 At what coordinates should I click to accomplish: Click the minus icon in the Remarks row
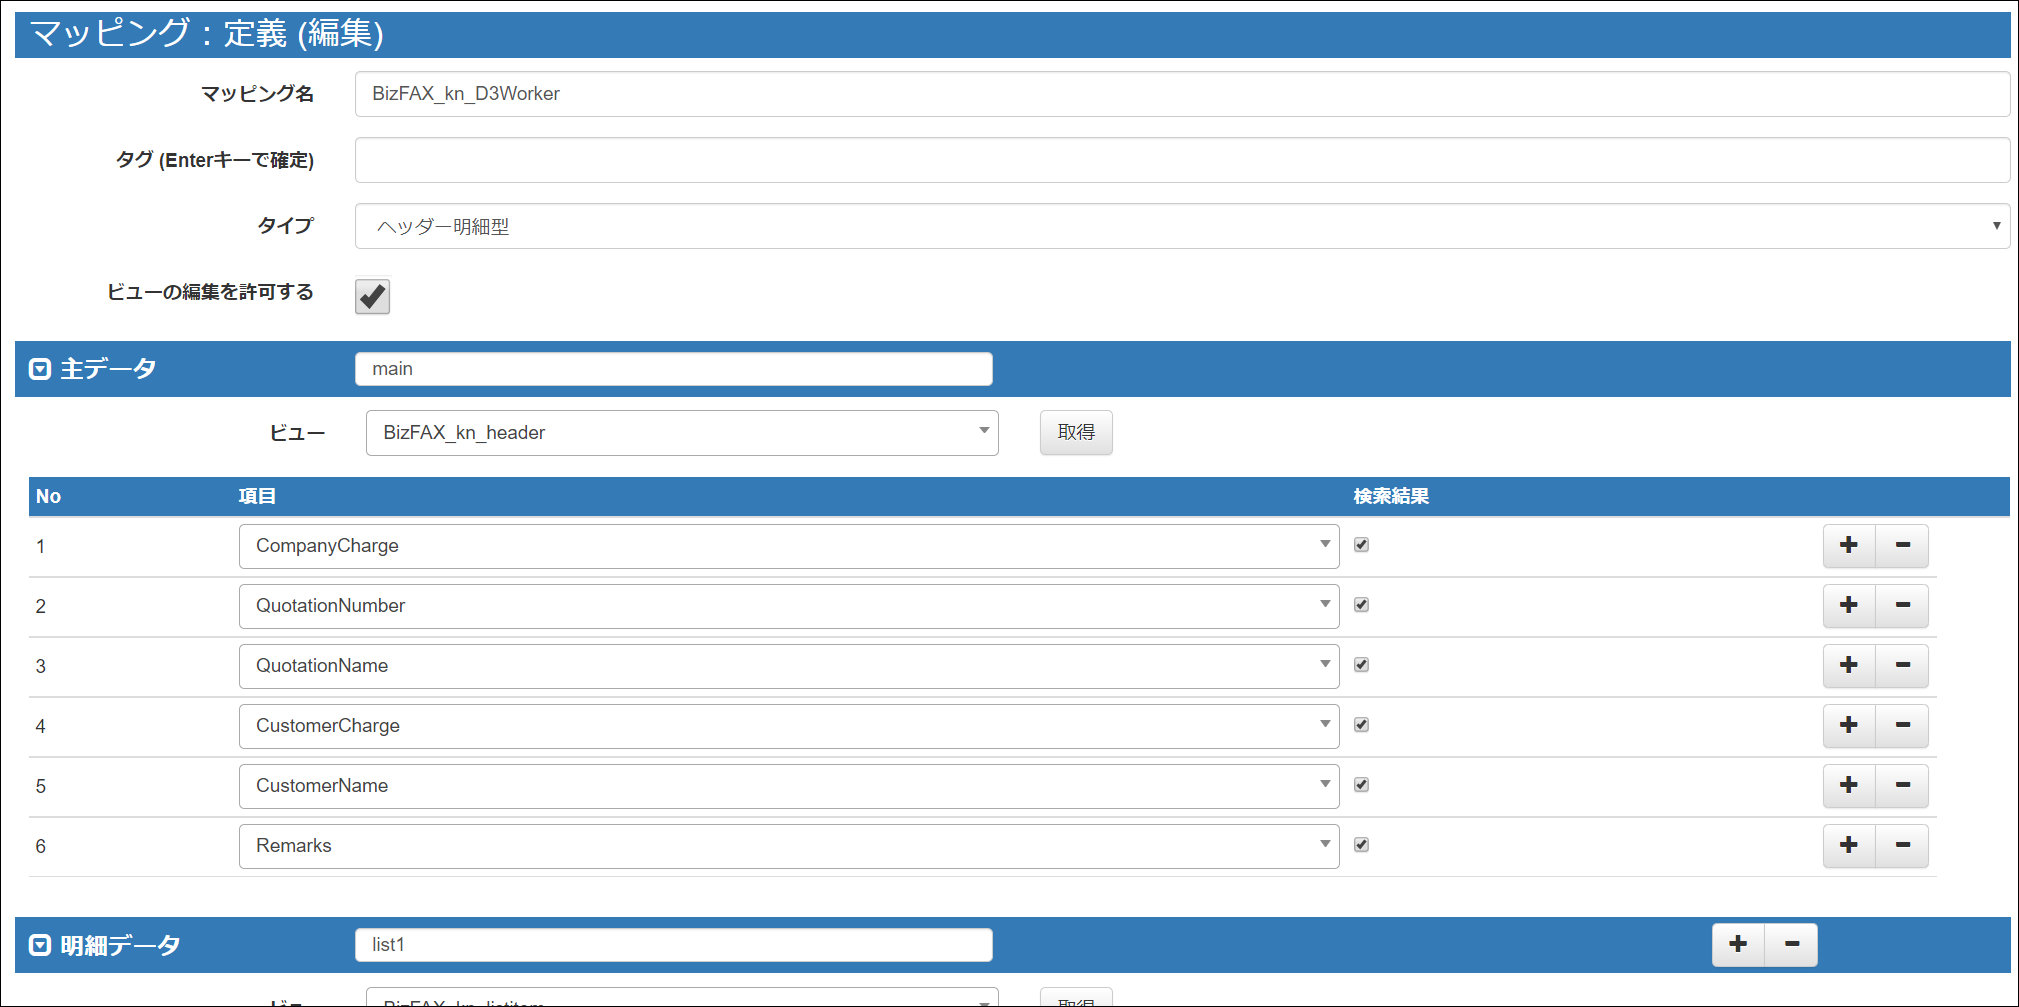[1902, 846]
